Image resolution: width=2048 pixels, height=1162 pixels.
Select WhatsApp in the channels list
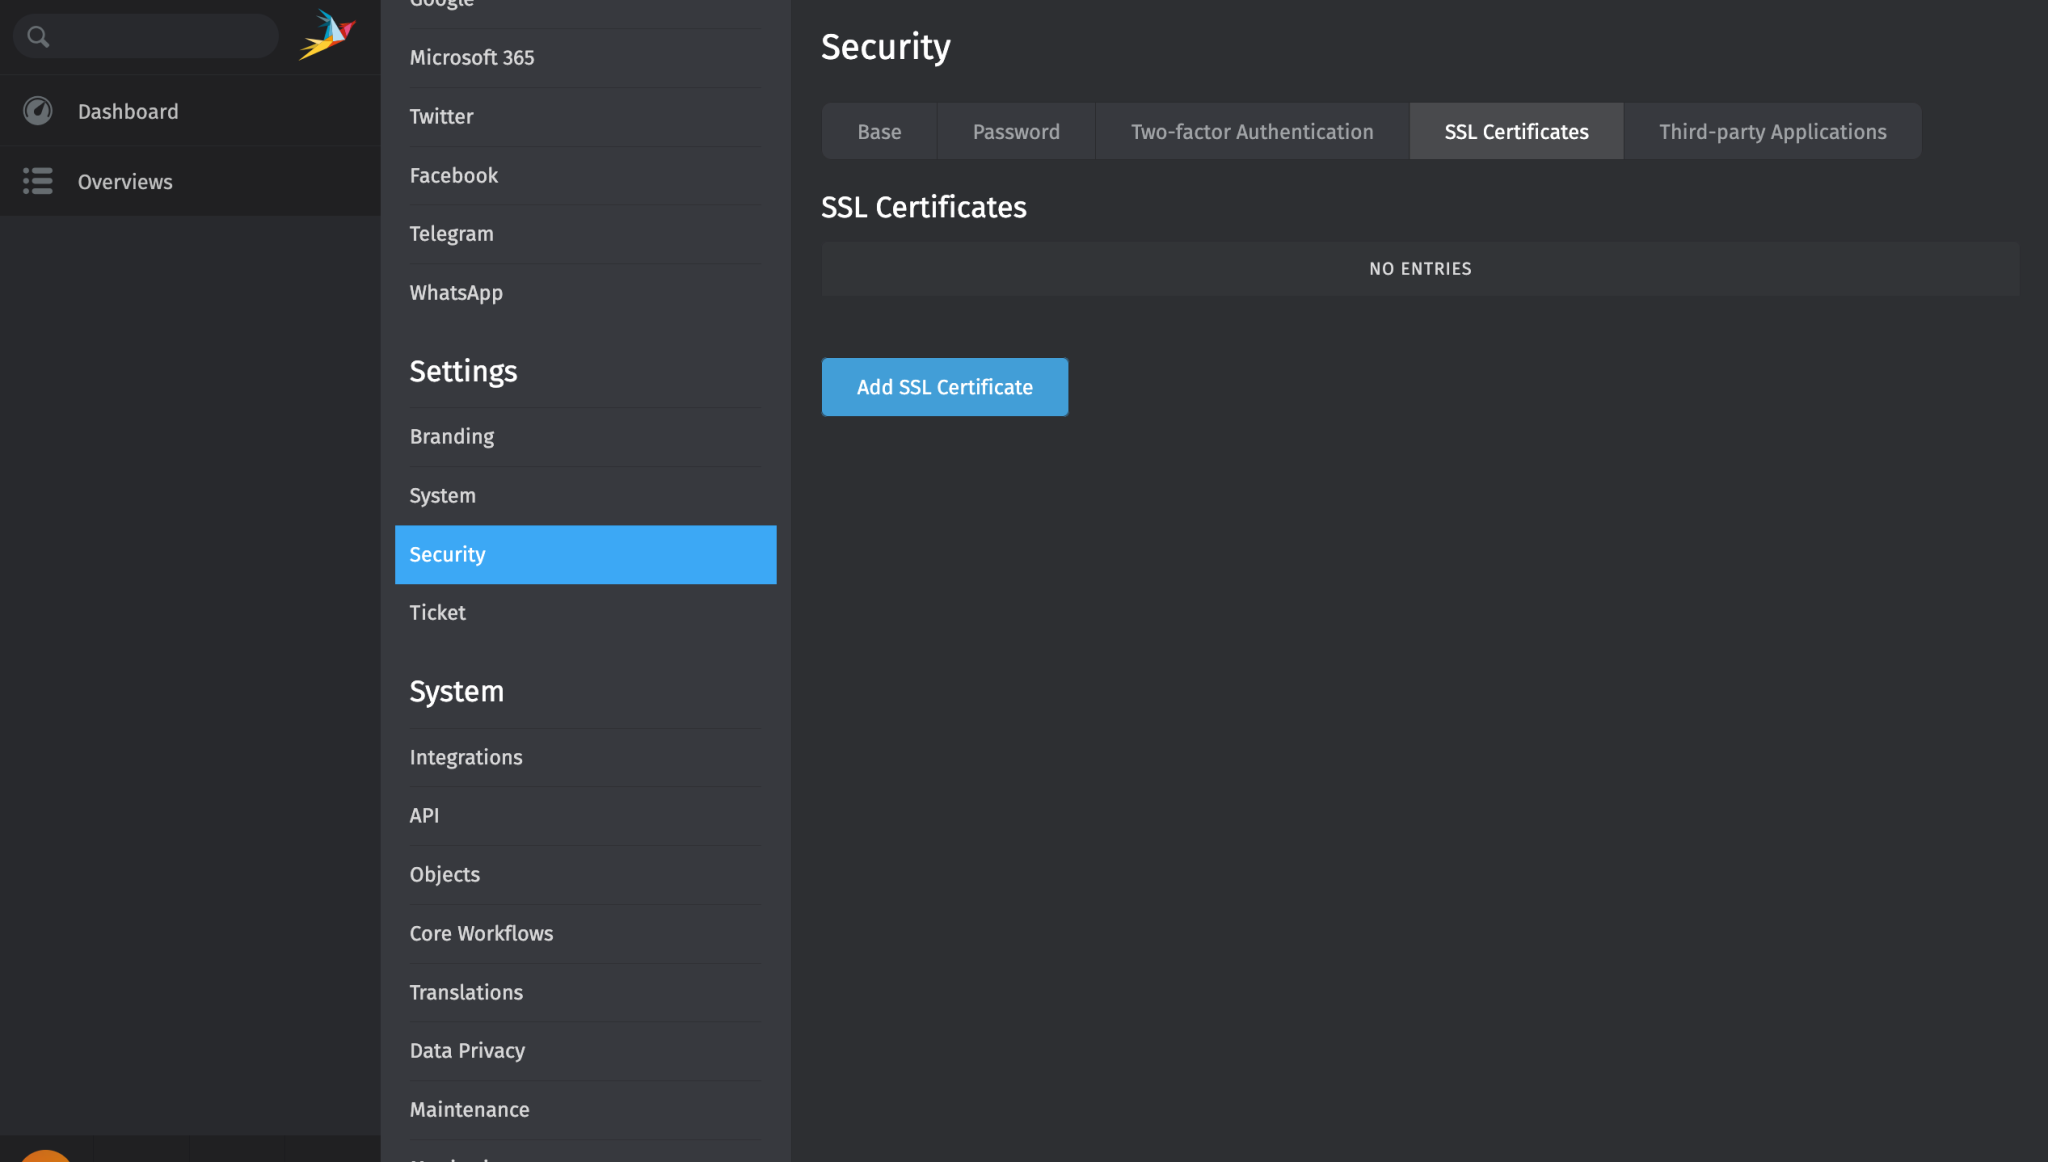click(x=456, y=292)
